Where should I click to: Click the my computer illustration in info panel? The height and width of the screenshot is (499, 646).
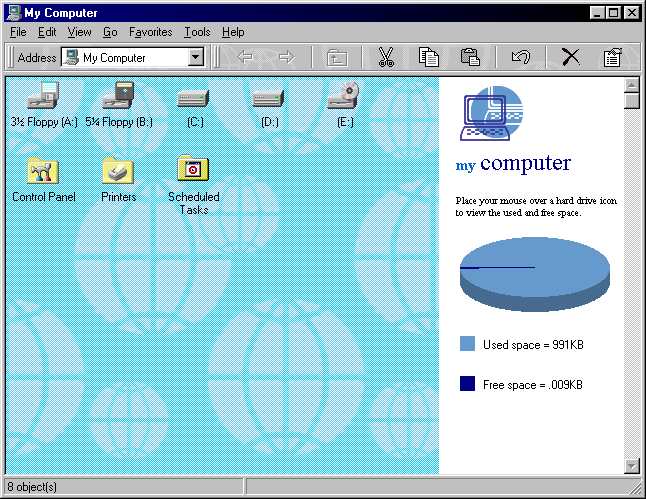coord(492,113)
